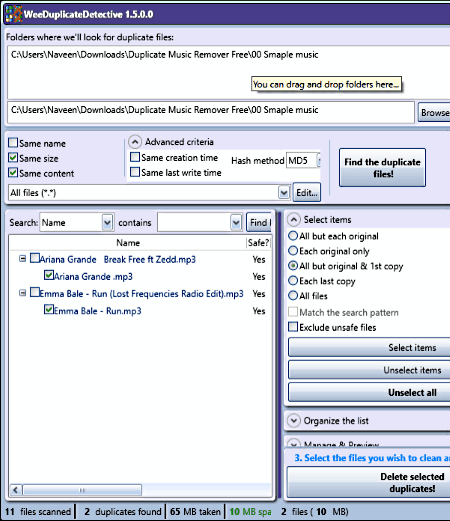Uncheck the Same content checkbox
The image size is (450, 521).
[13, 173]
